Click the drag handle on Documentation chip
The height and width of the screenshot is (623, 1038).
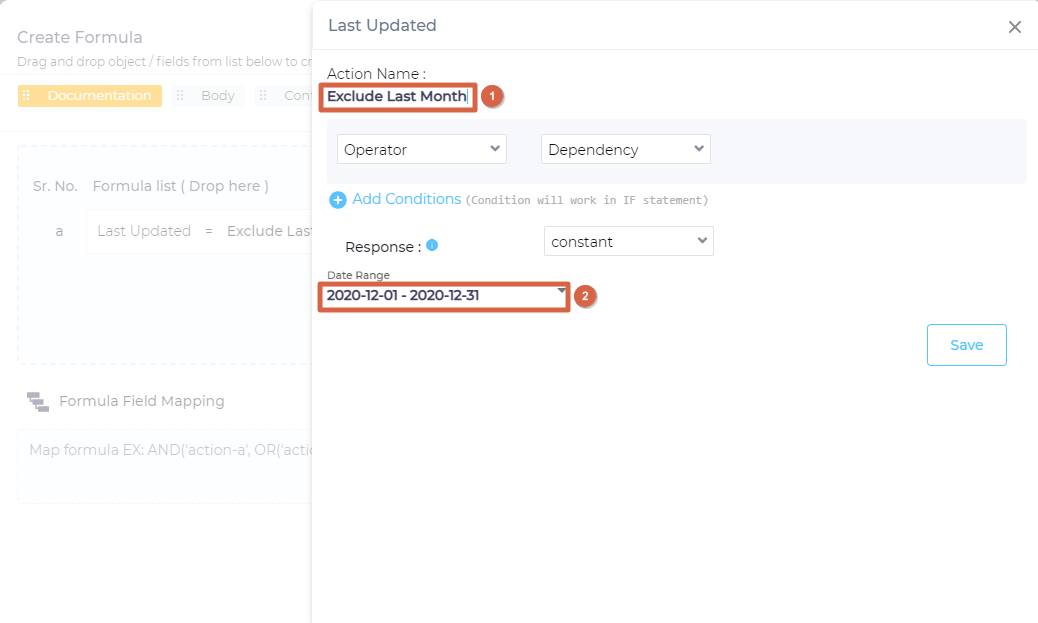pyautogui.click(x=27, y=96)
